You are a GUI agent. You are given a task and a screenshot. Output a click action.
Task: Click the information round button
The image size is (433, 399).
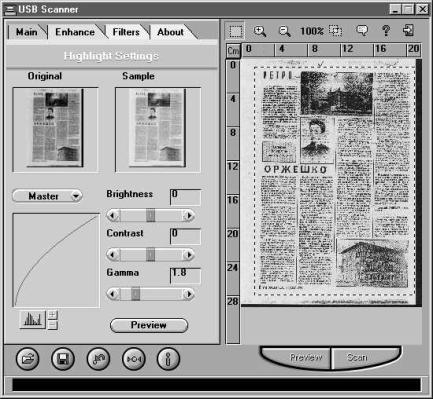coord(168,359)
